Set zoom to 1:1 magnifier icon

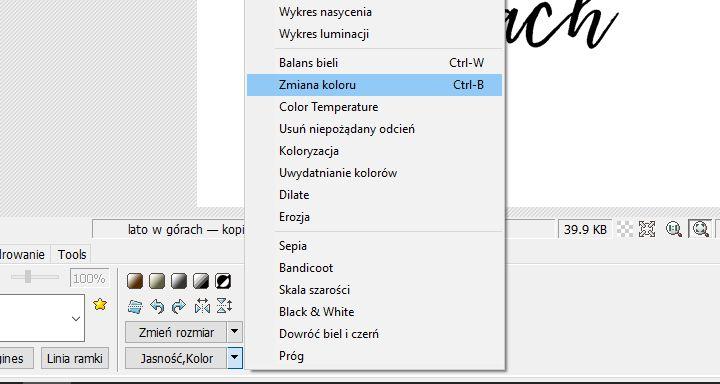674,229
